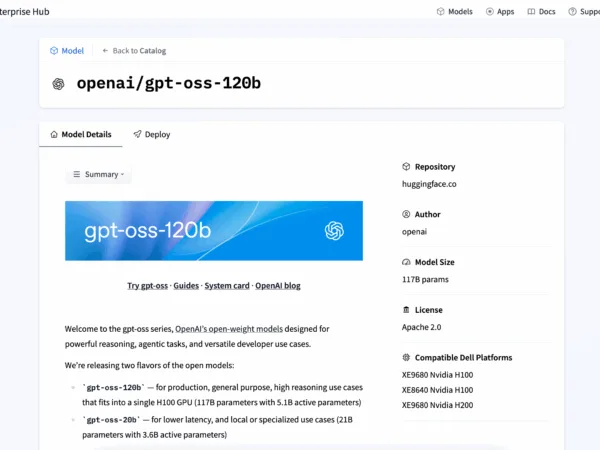
Task: Click the Deploy paper plane icon
Action: point(137,134)
